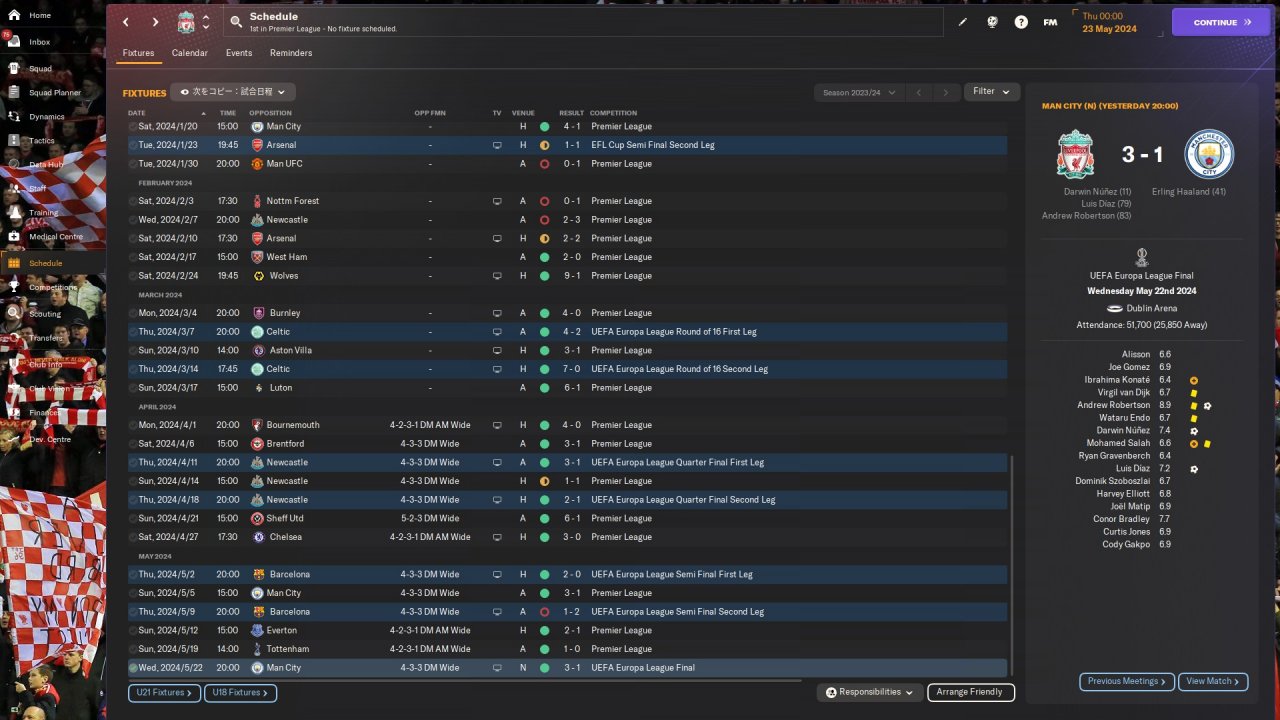Click Conor Bradley in the ratings list

pos(1121,519)
